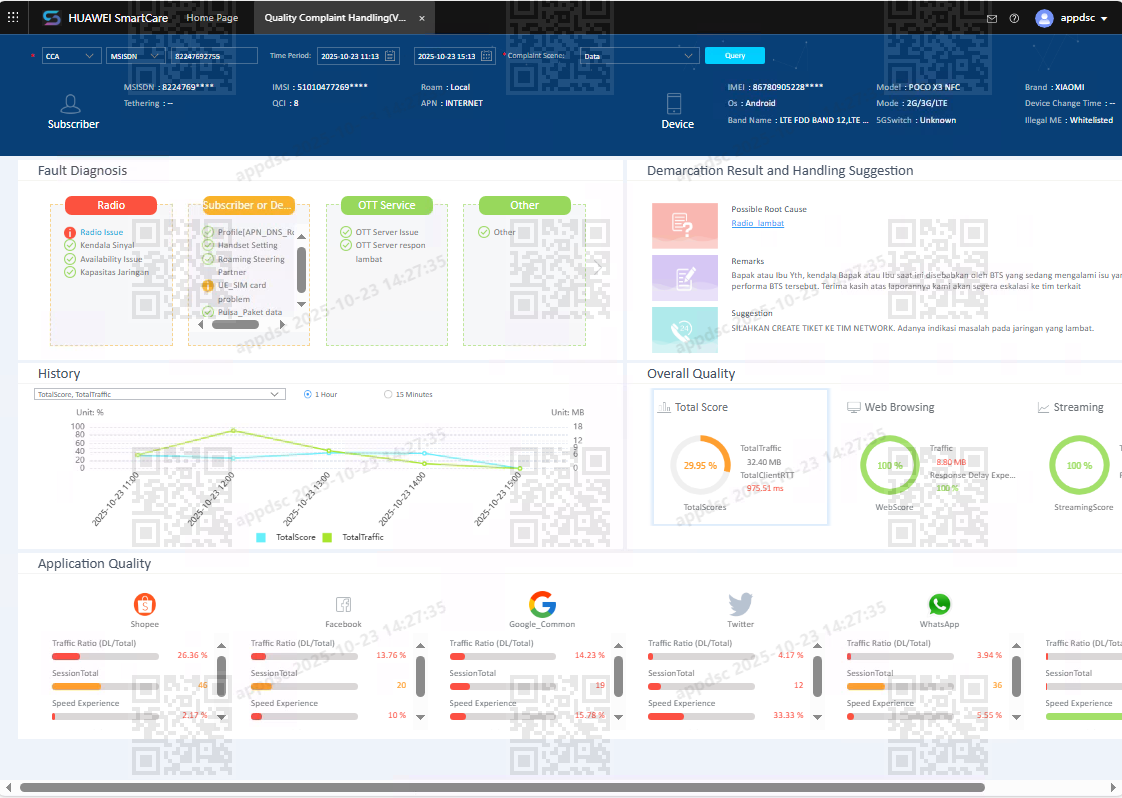1122x798 pixels.
Task: Click the Radio Issue link
Action: pyautogui.click(x=102, y=233)
